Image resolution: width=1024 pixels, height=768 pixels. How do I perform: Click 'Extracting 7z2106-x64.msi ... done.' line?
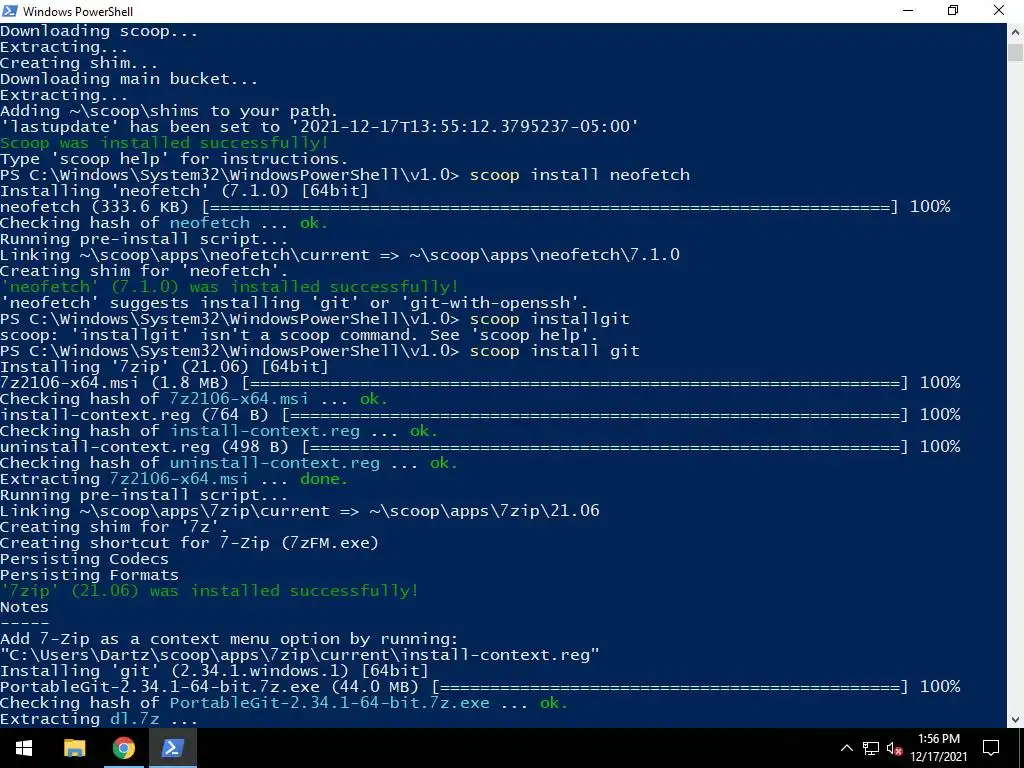(174, 479)
